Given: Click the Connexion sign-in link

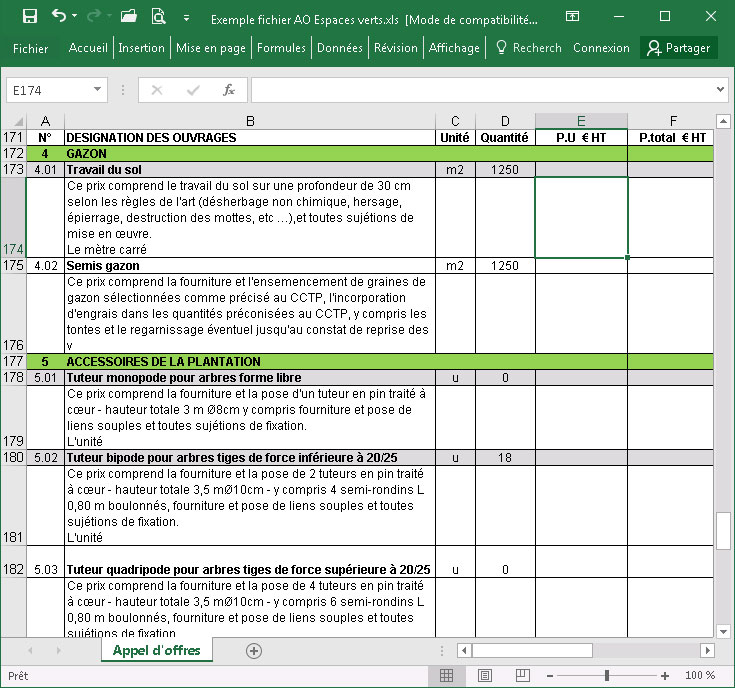Looking at the screenshot, I should [x=601, y=48].
